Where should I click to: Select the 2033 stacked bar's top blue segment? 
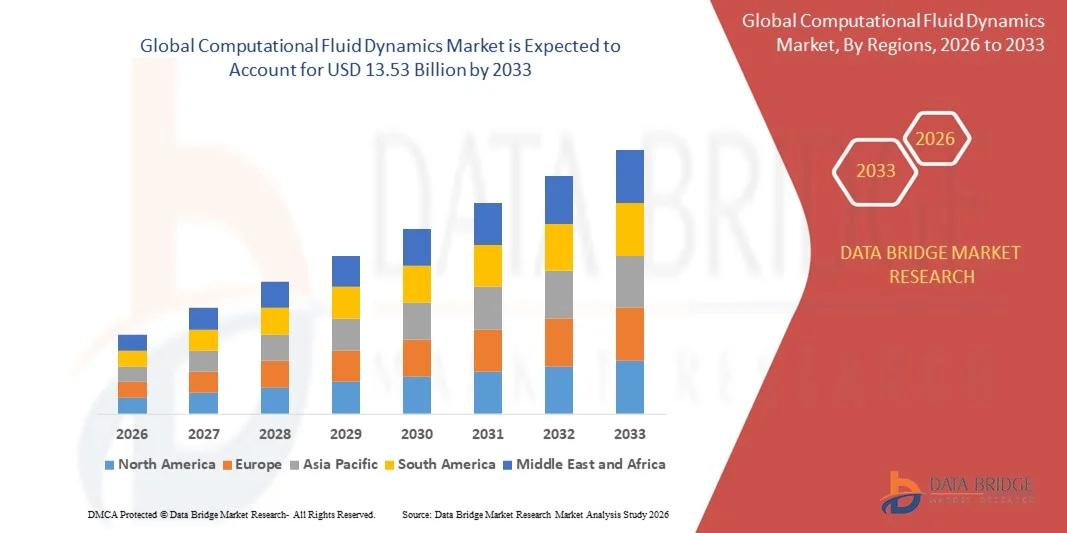point(629,176)
